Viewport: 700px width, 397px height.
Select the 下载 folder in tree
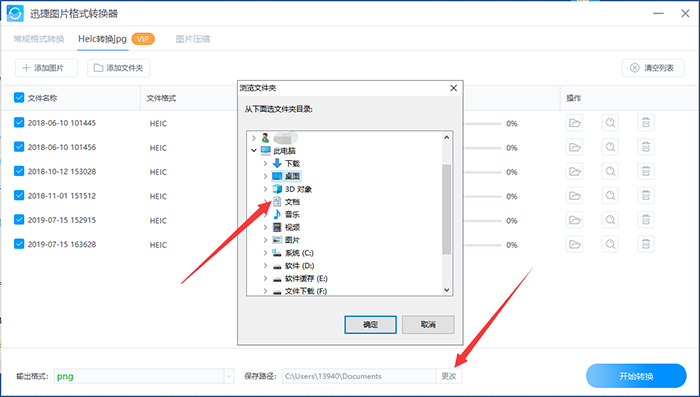point(286,163)
